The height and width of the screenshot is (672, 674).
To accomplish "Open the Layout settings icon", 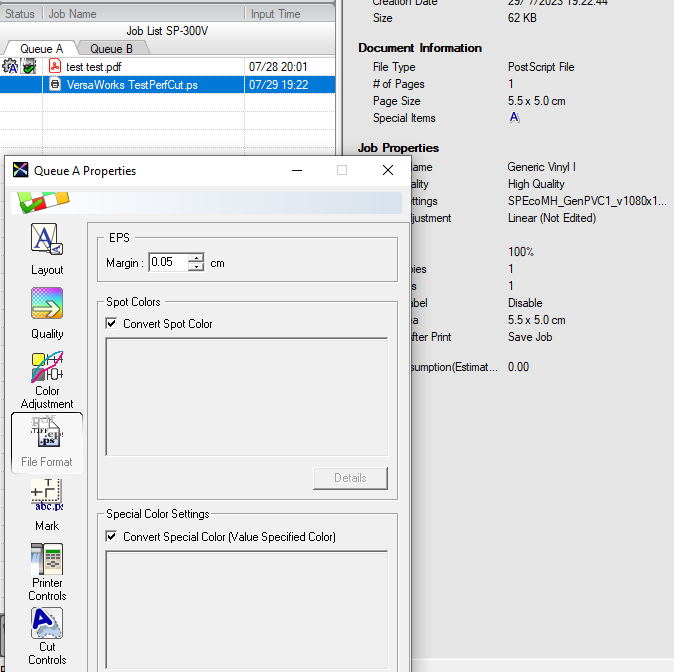I will (x=47, y=239).
